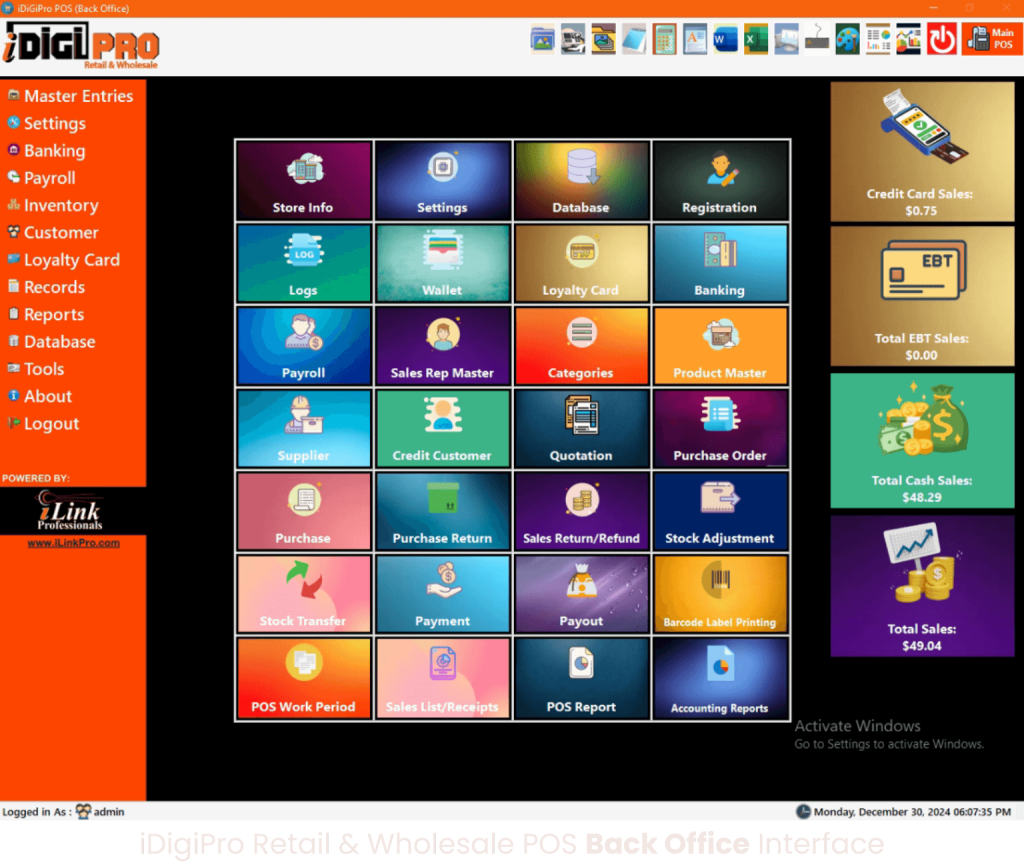Select Payroll in the sidebar menu

pyautogui.click(x=42, y=178)
